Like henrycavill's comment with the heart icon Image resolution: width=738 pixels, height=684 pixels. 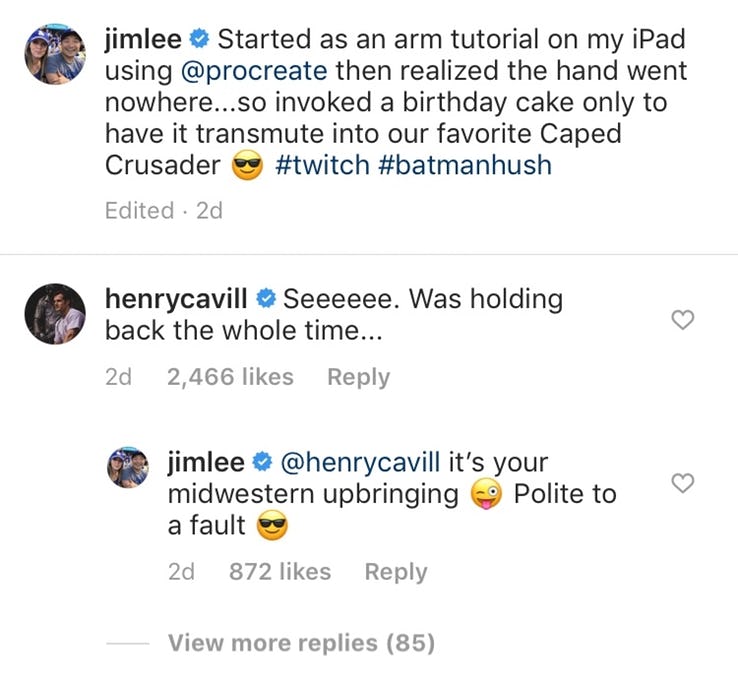(682, 320)
